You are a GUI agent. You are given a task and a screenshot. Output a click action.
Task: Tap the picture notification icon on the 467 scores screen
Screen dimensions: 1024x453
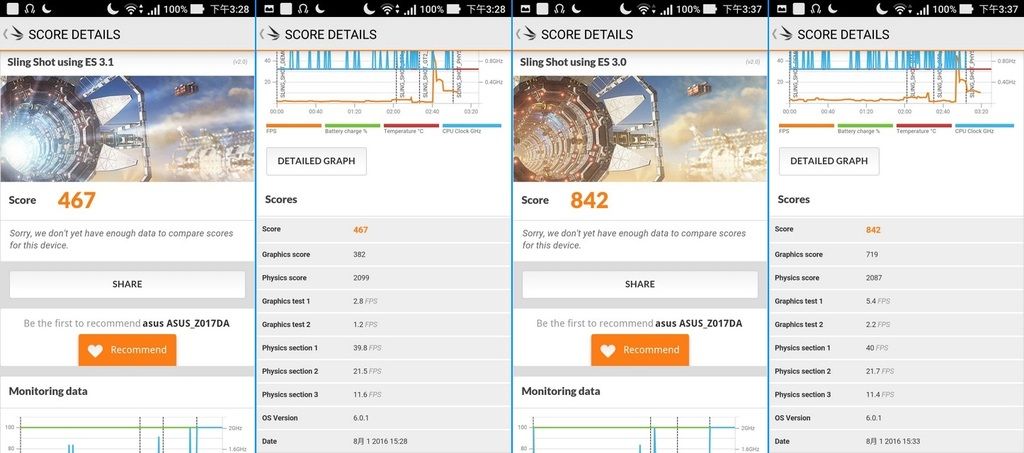(x=268, y=9)
